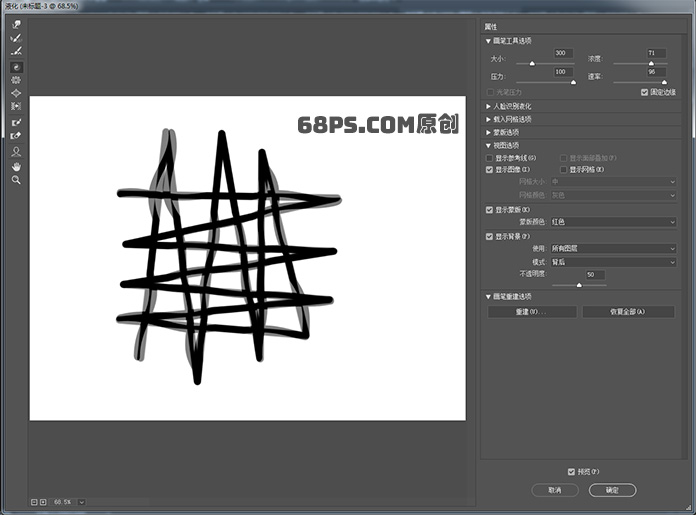Viewport: 696px width, 515px height.
Task: Select the Push Left tool
Action: [x=16, y=106]
